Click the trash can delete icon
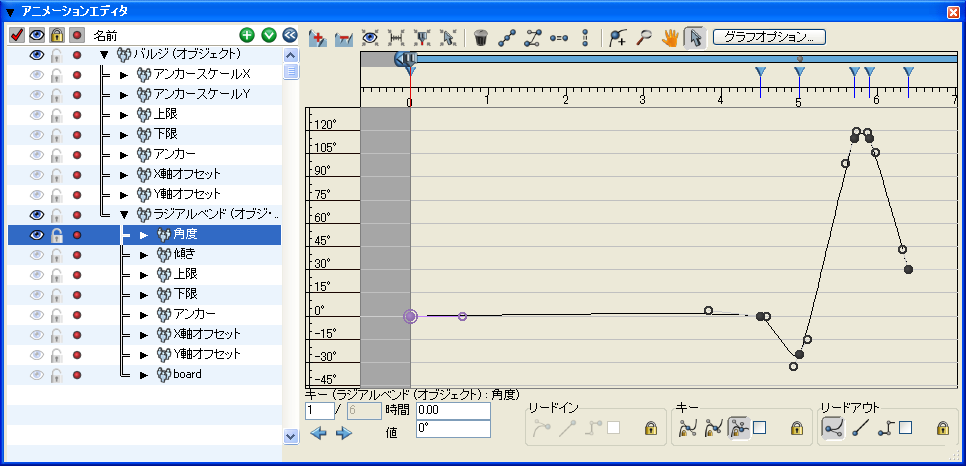Image resolution: width=966 pixels, height=466 pixels. [481, 38]
